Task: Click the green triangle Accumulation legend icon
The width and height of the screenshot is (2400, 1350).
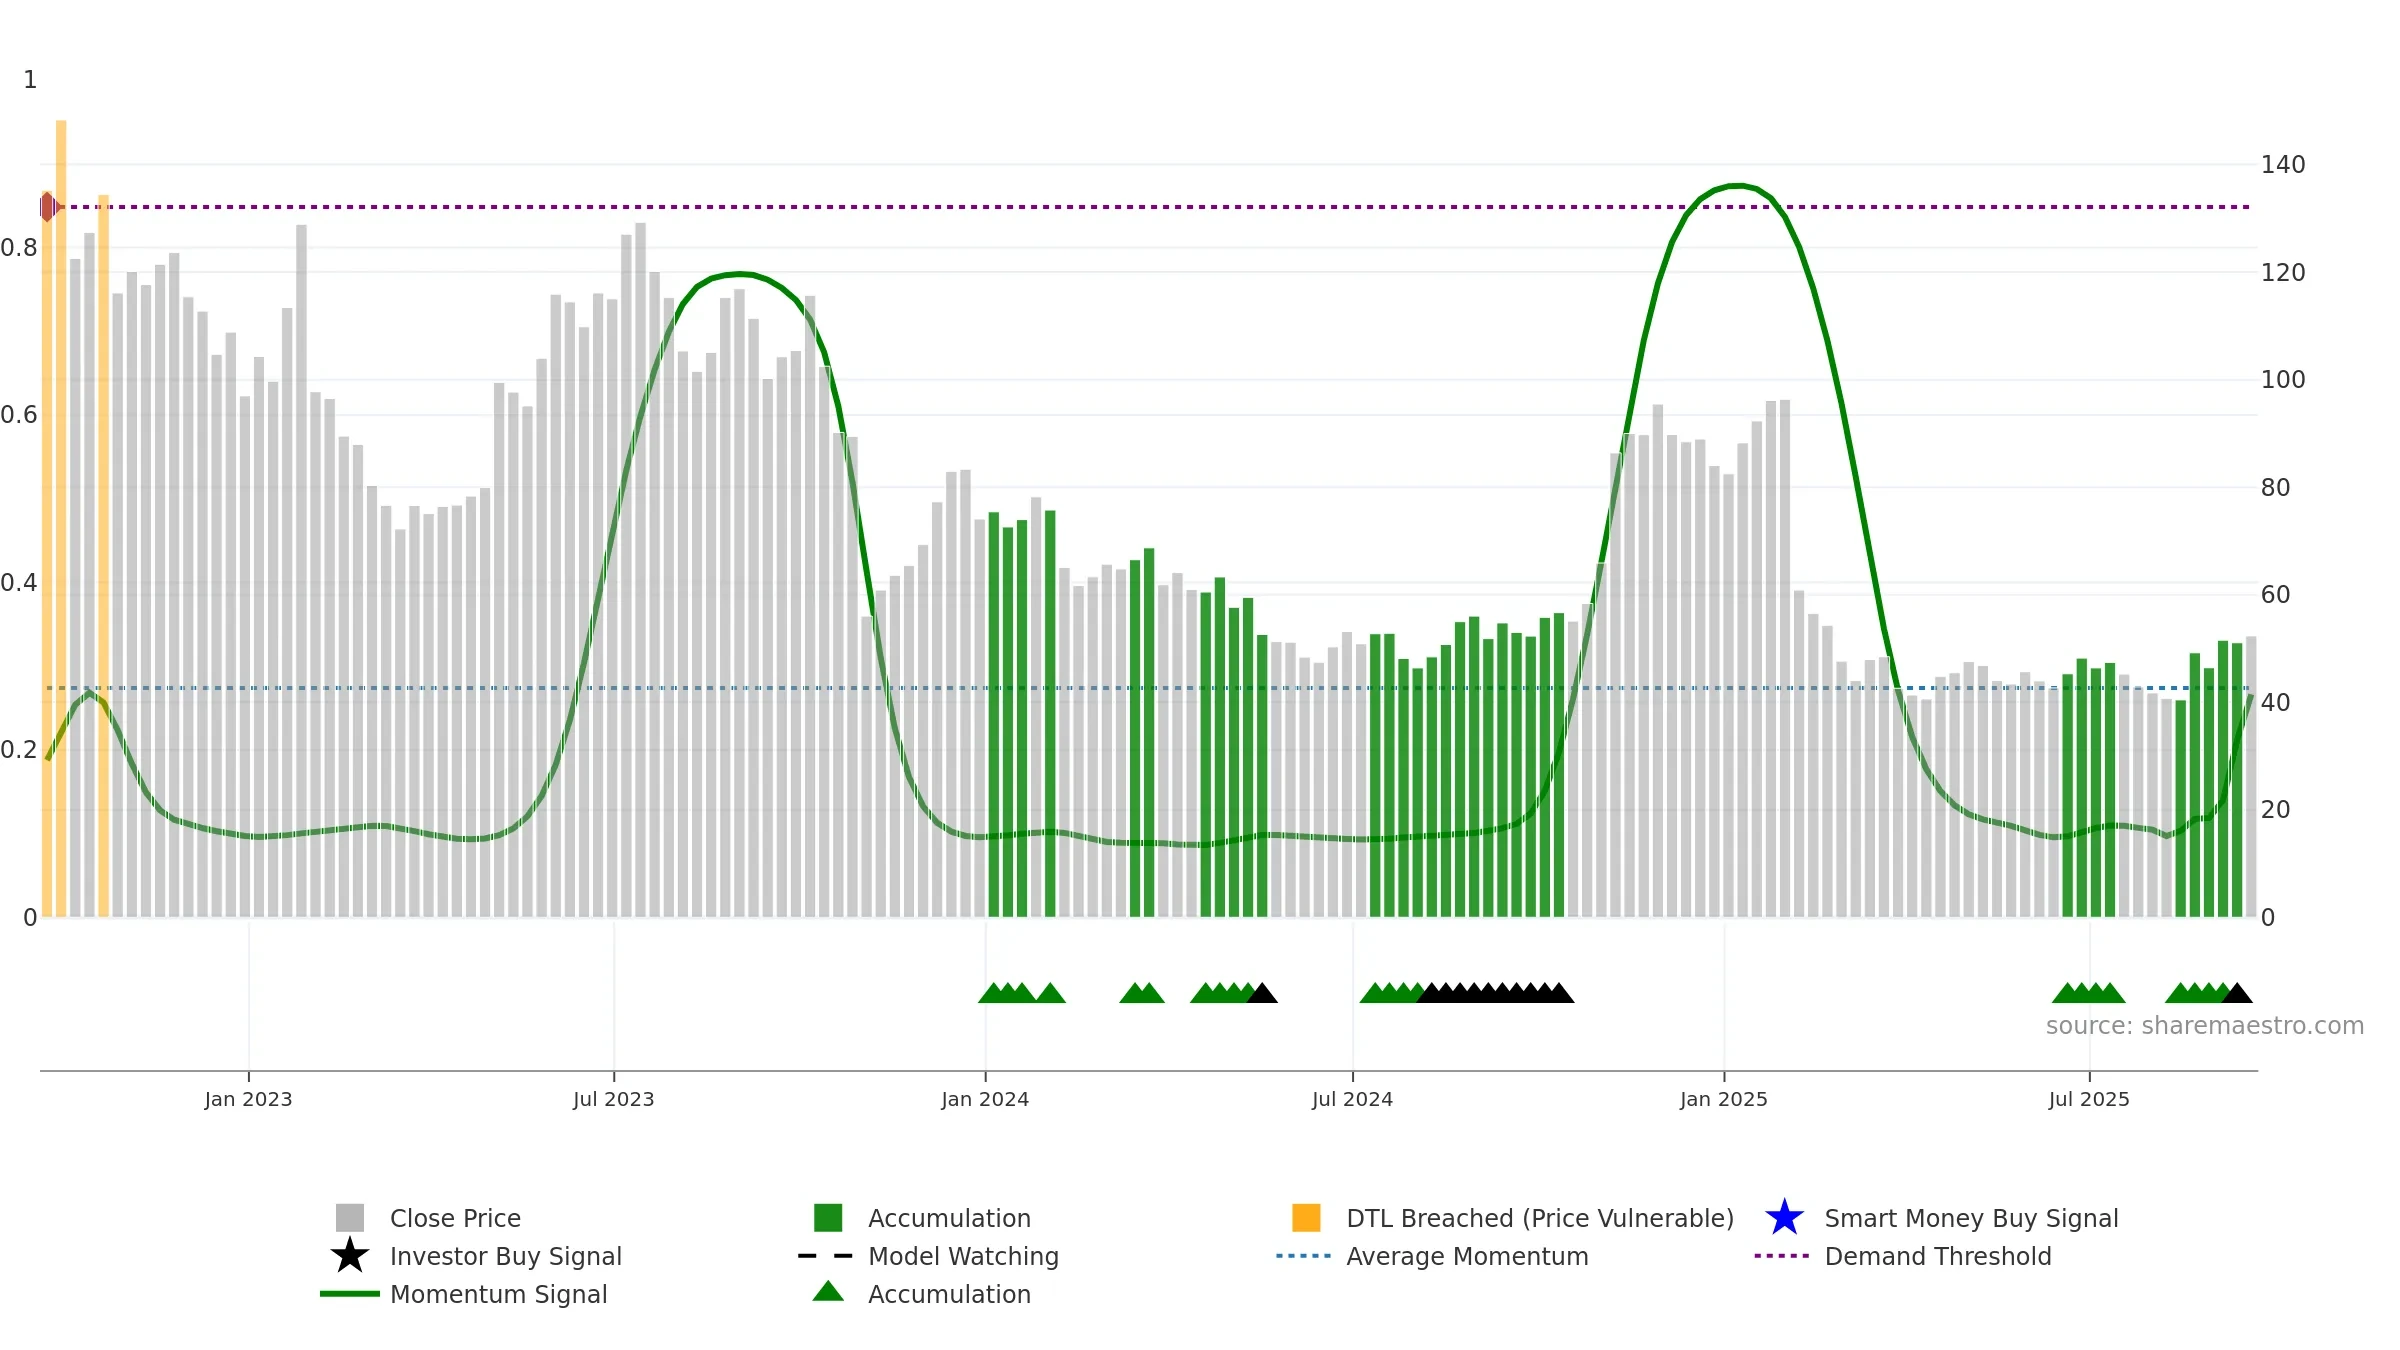Action: click(828, 1292)
